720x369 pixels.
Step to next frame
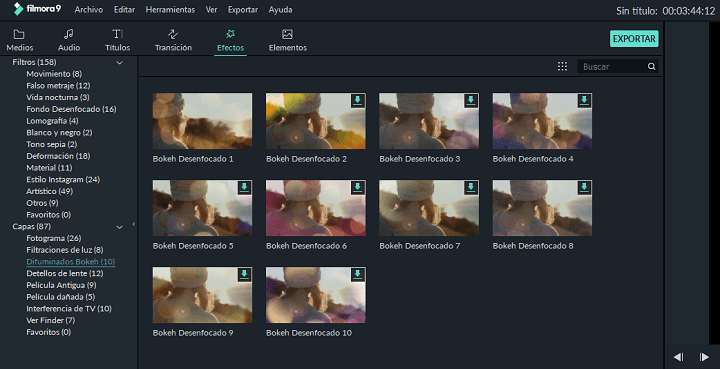[704, 357]
